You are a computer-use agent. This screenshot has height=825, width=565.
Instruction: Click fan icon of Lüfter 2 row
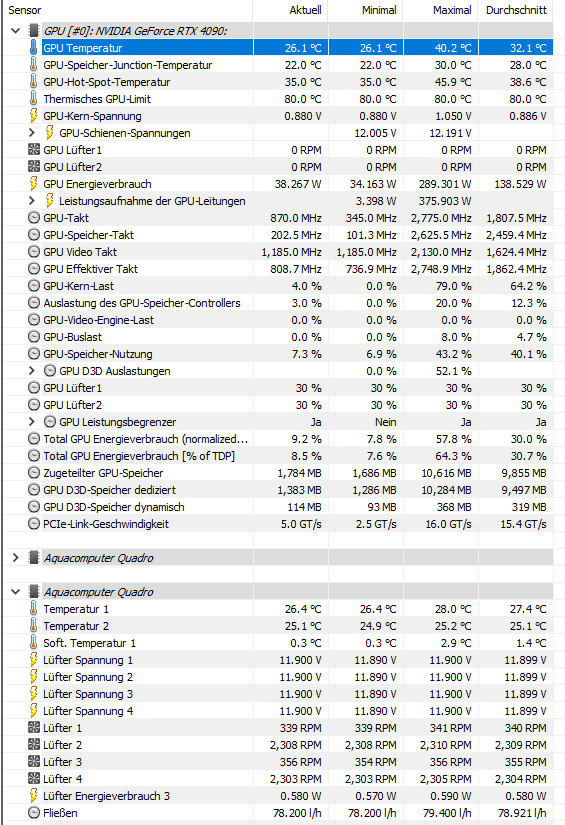click(34, 744)
